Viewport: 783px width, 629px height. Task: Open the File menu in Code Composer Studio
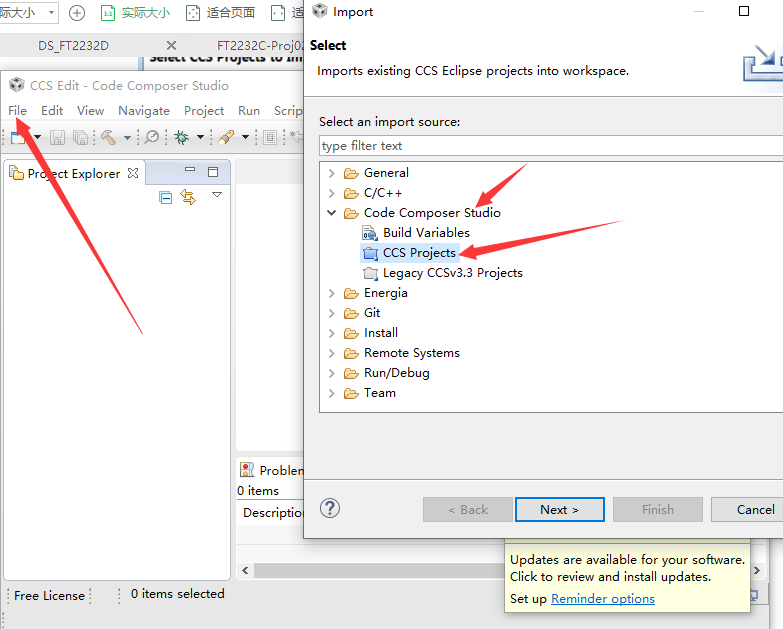click(17, 110)
